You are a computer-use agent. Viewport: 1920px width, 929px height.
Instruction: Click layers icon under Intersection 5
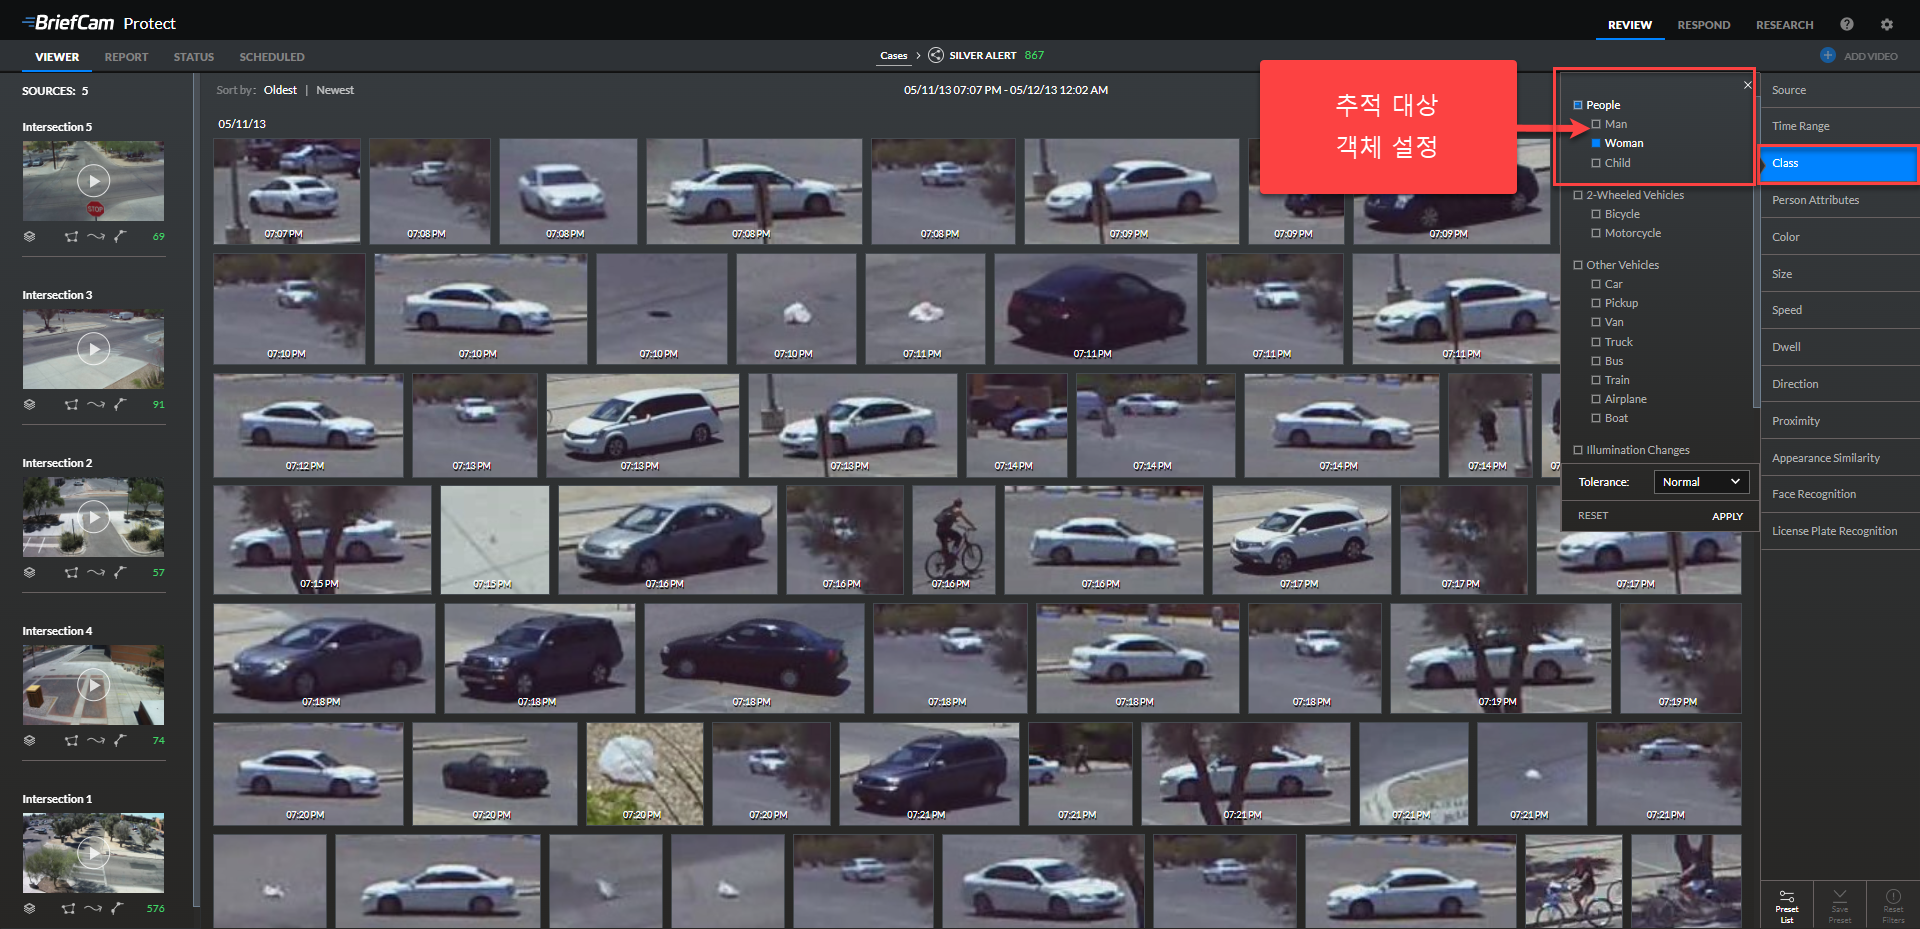pyautogui.click(x=30, y=237)
